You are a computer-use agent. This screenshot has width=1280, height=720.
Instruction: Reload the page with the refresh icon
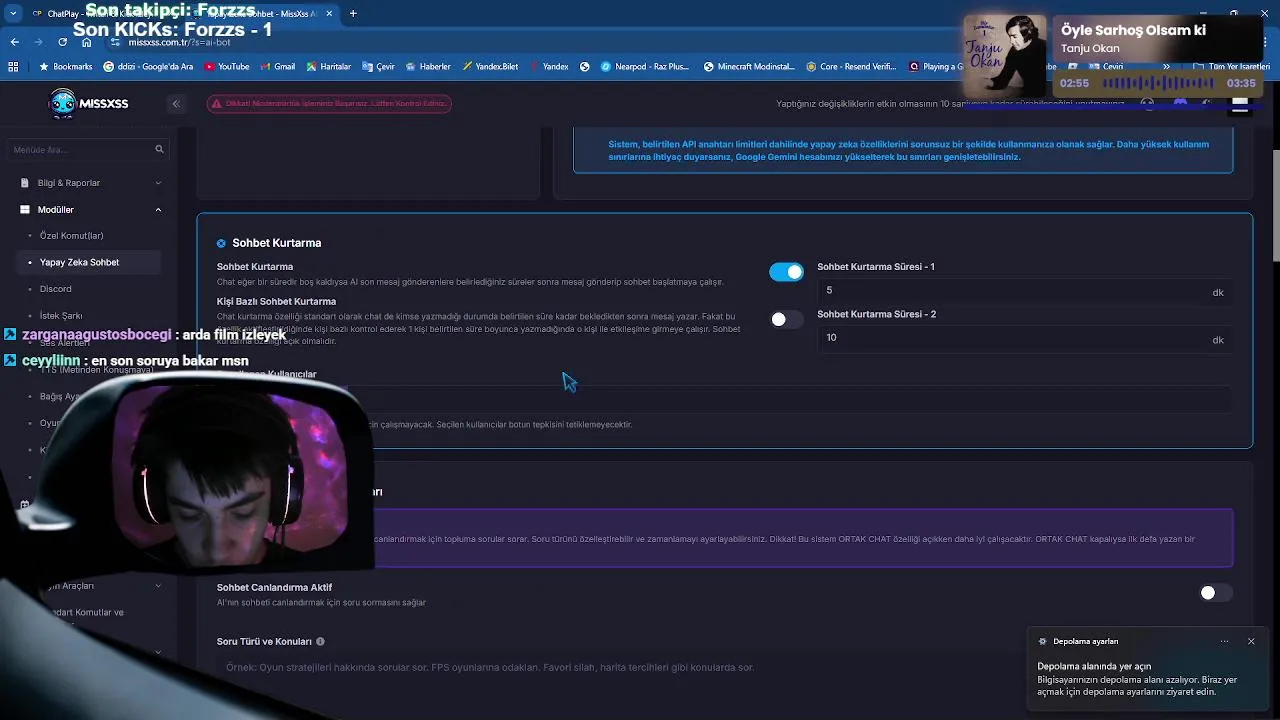(62, 42)
